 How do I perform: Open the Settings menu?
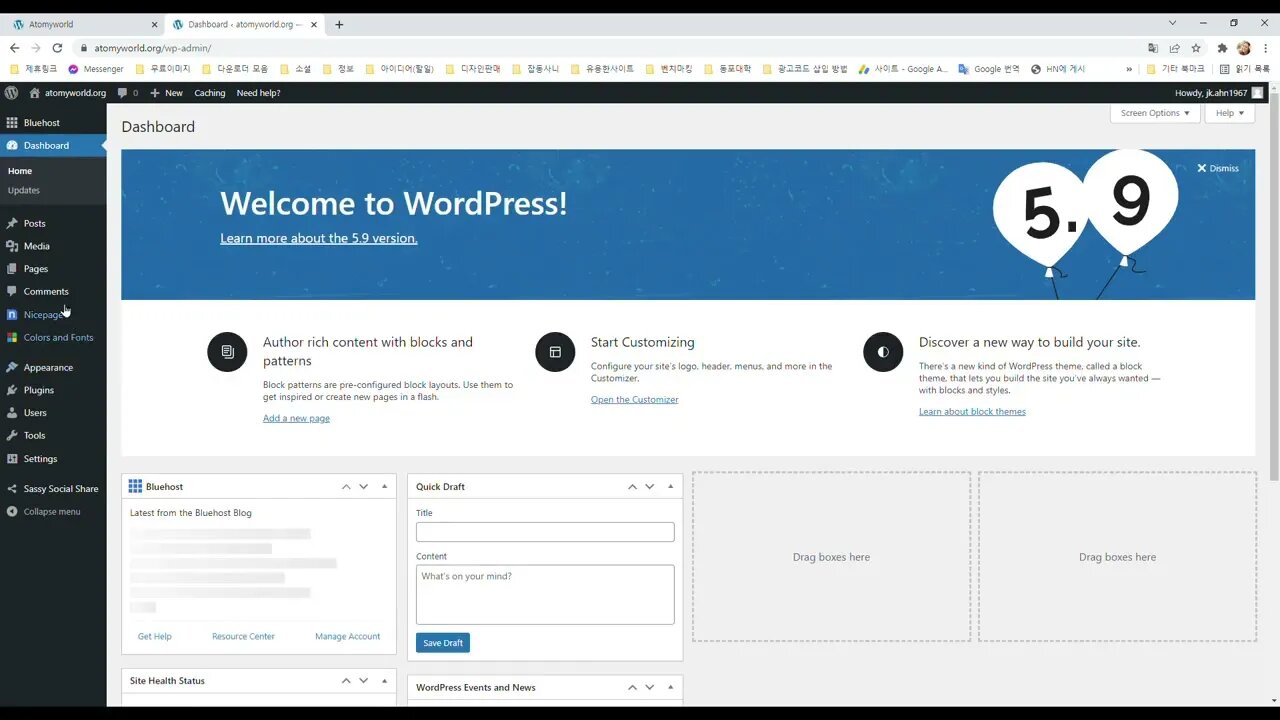[x=53, y=459]
